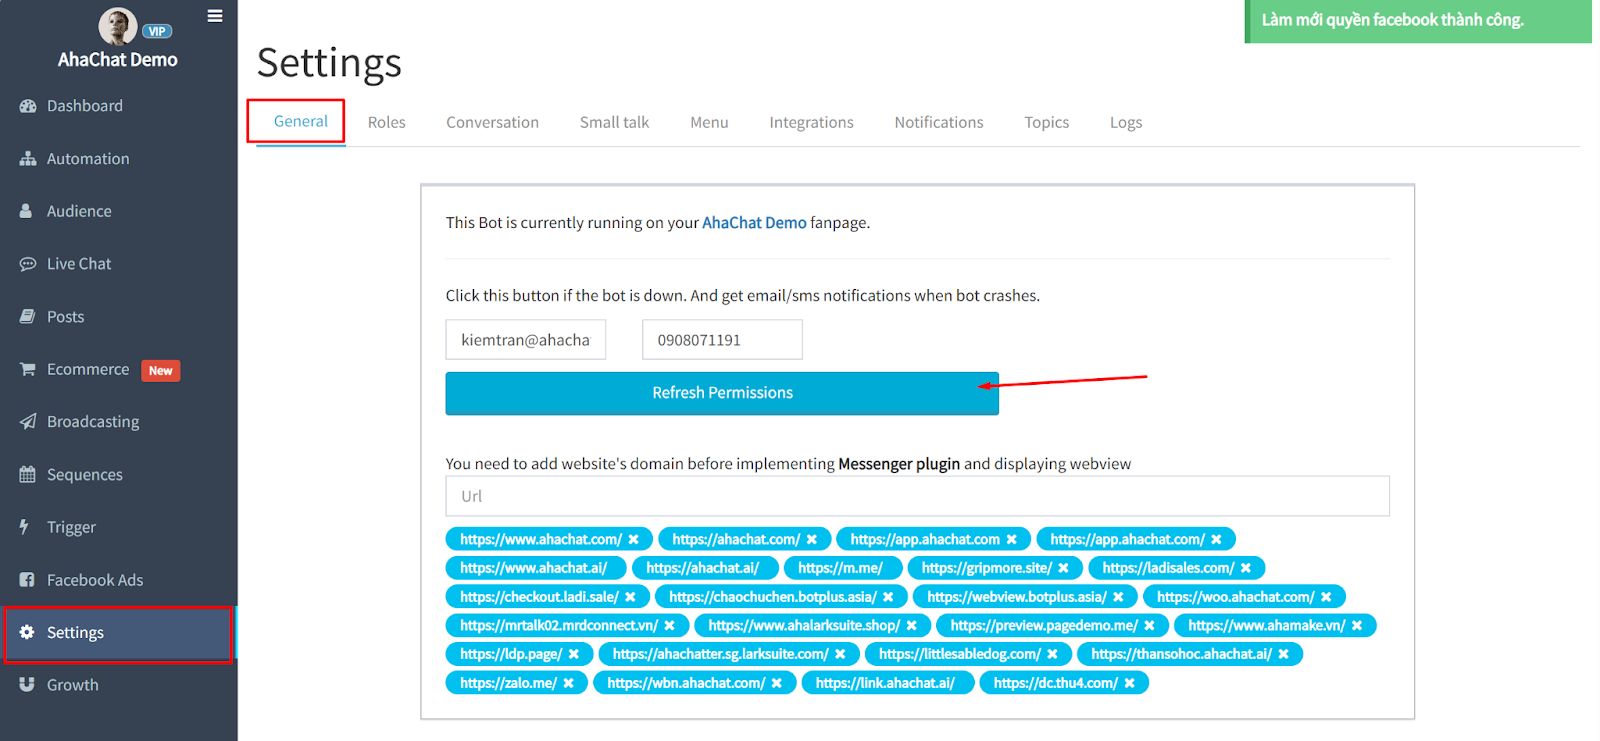The width and height of the screenshot is (1600, 741).
Task: Click the Broadcasting paper plane icon
Action: click(x=28, y=422)
